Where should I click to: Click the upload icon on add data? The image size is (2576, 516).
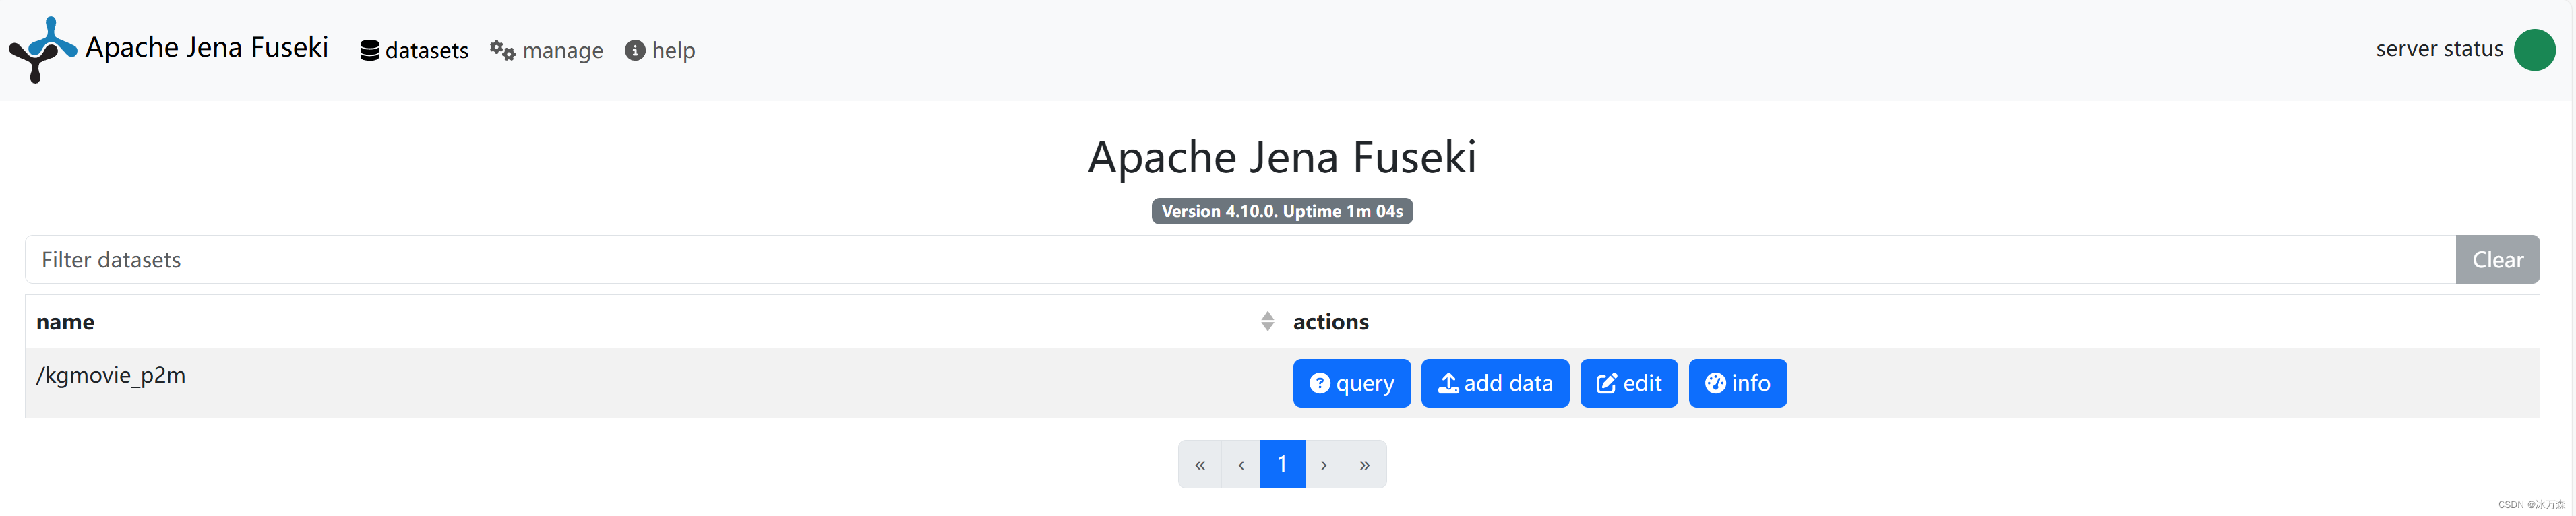tap(1447, 383)
